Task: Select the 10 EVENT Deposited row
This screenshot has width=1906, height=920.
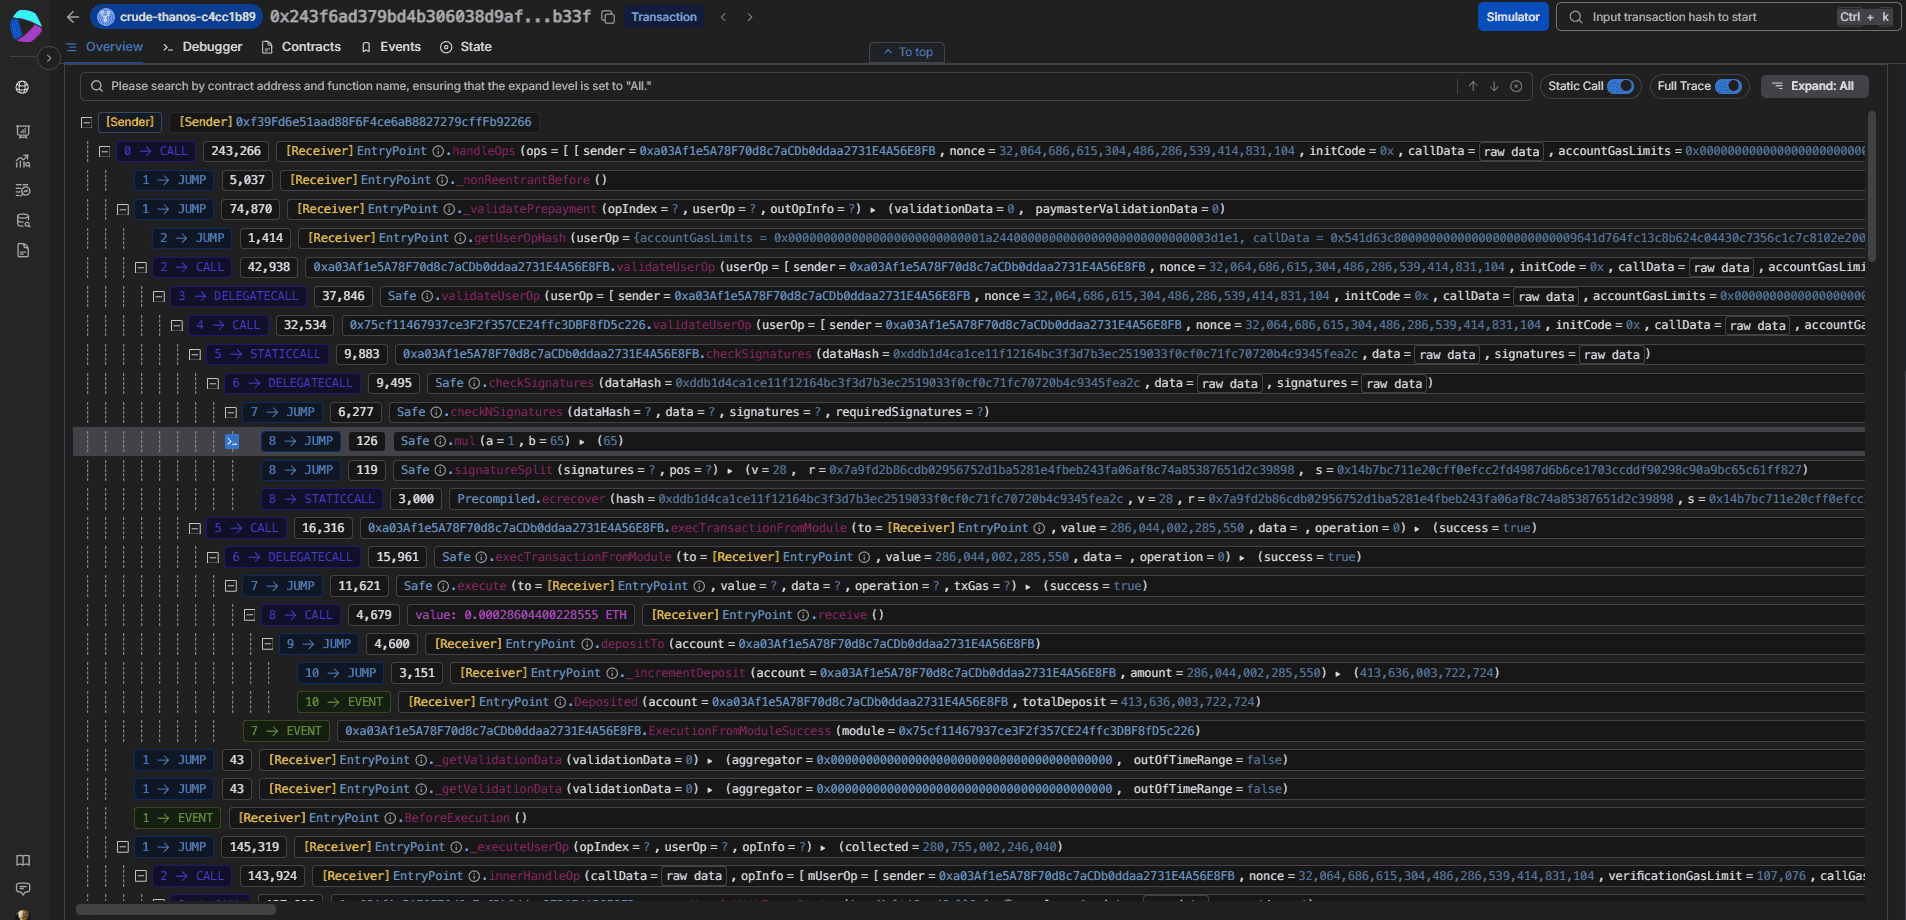Action: pos(969,702)
